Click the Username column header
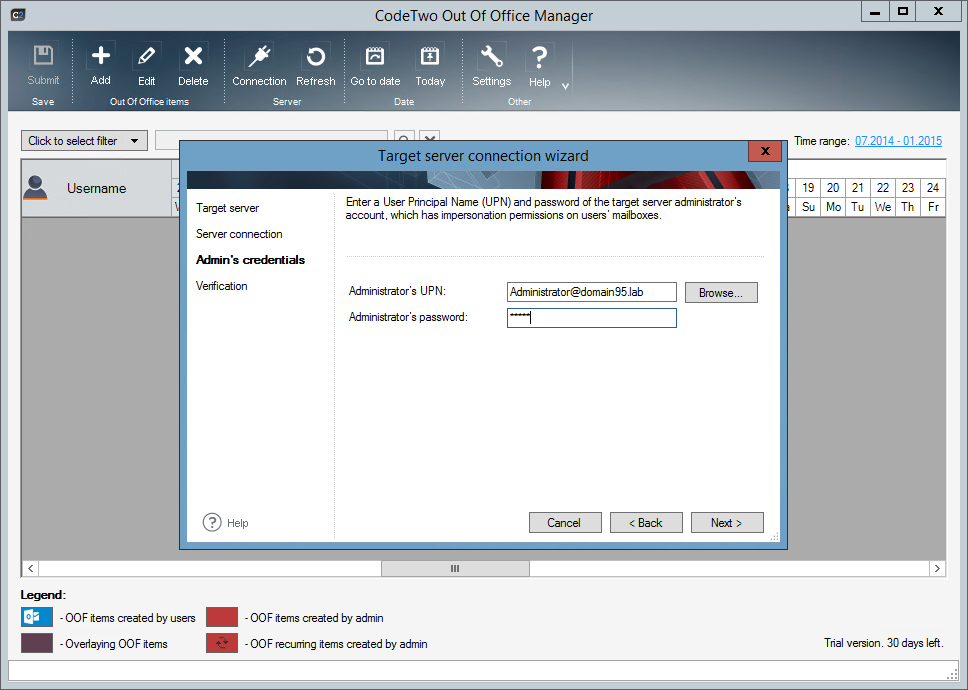 [x=96, y=188]
